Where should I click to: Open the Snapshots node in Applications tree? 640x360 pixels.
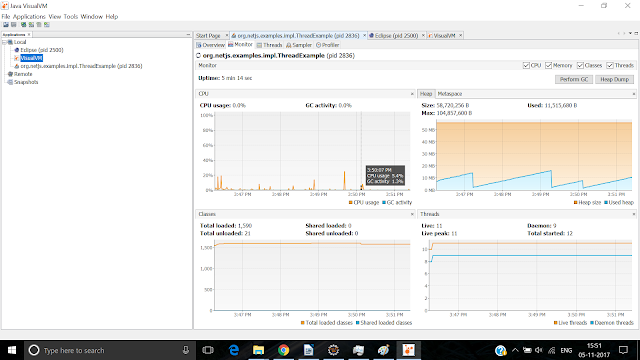(26, 82)
